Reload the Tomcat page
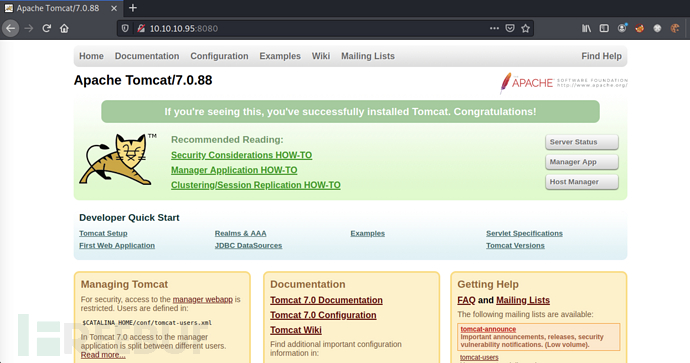This screenshot has height=363, width=690. 47,29
